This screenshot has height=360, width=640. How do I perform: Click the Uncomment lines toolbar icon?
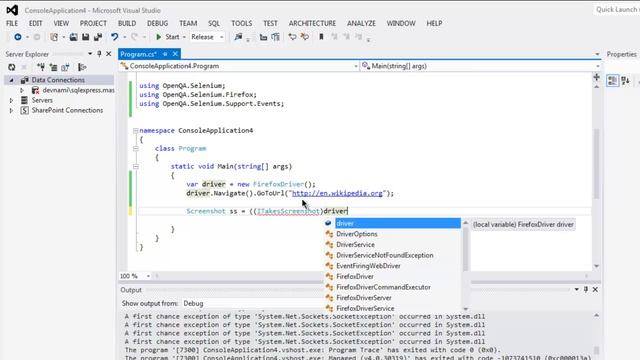point(276,37)
